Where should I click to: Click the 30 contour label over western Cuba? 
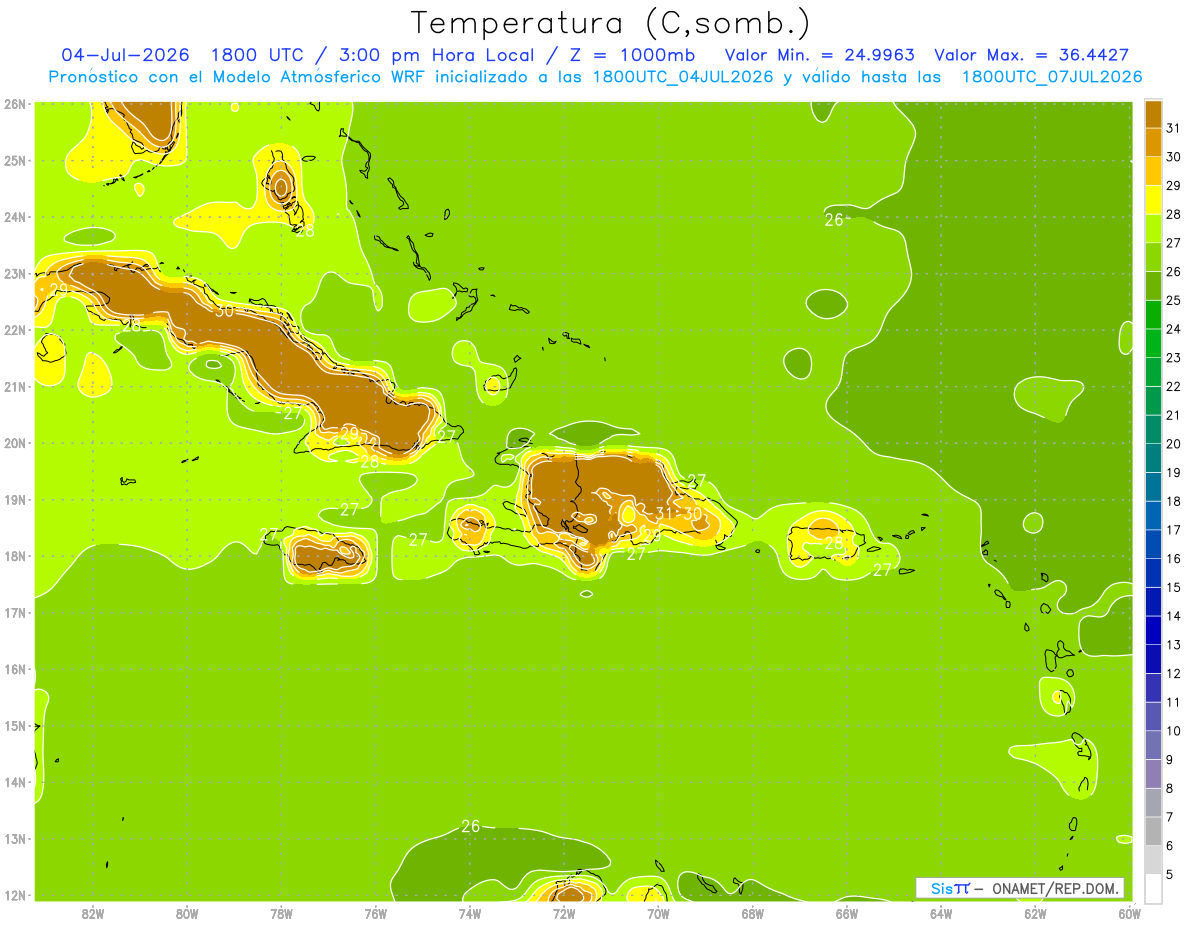click(x=224, y=310)
